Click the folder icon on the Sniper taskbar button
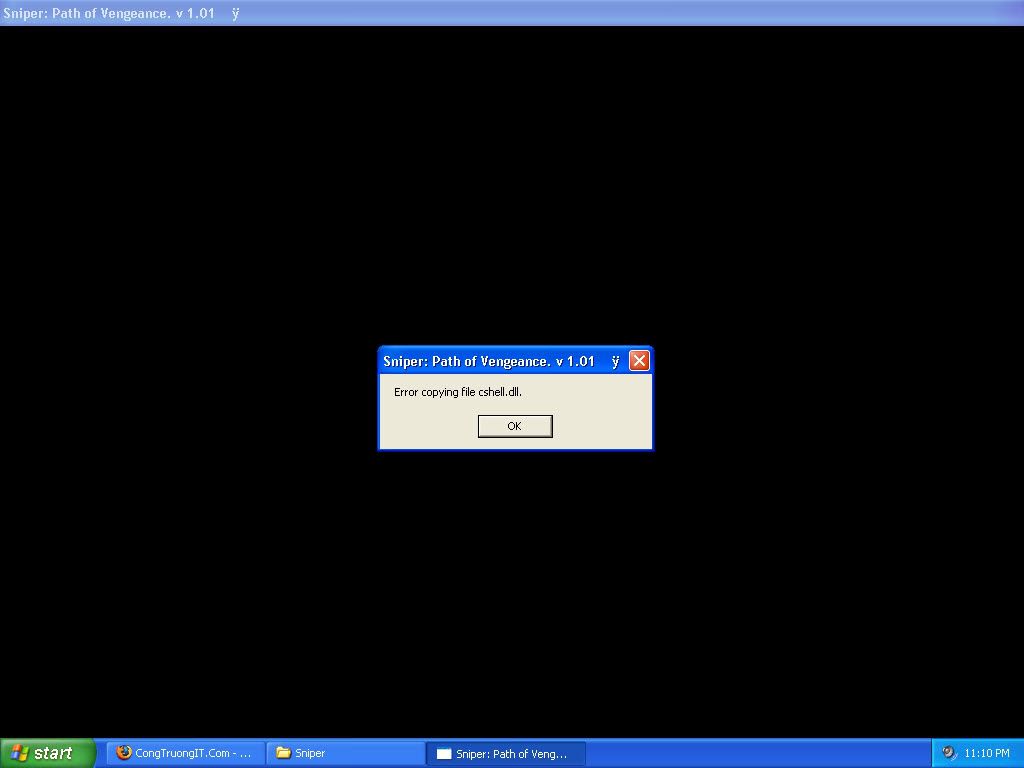This screenshot has width=1024, height=768. click(283, 752)
